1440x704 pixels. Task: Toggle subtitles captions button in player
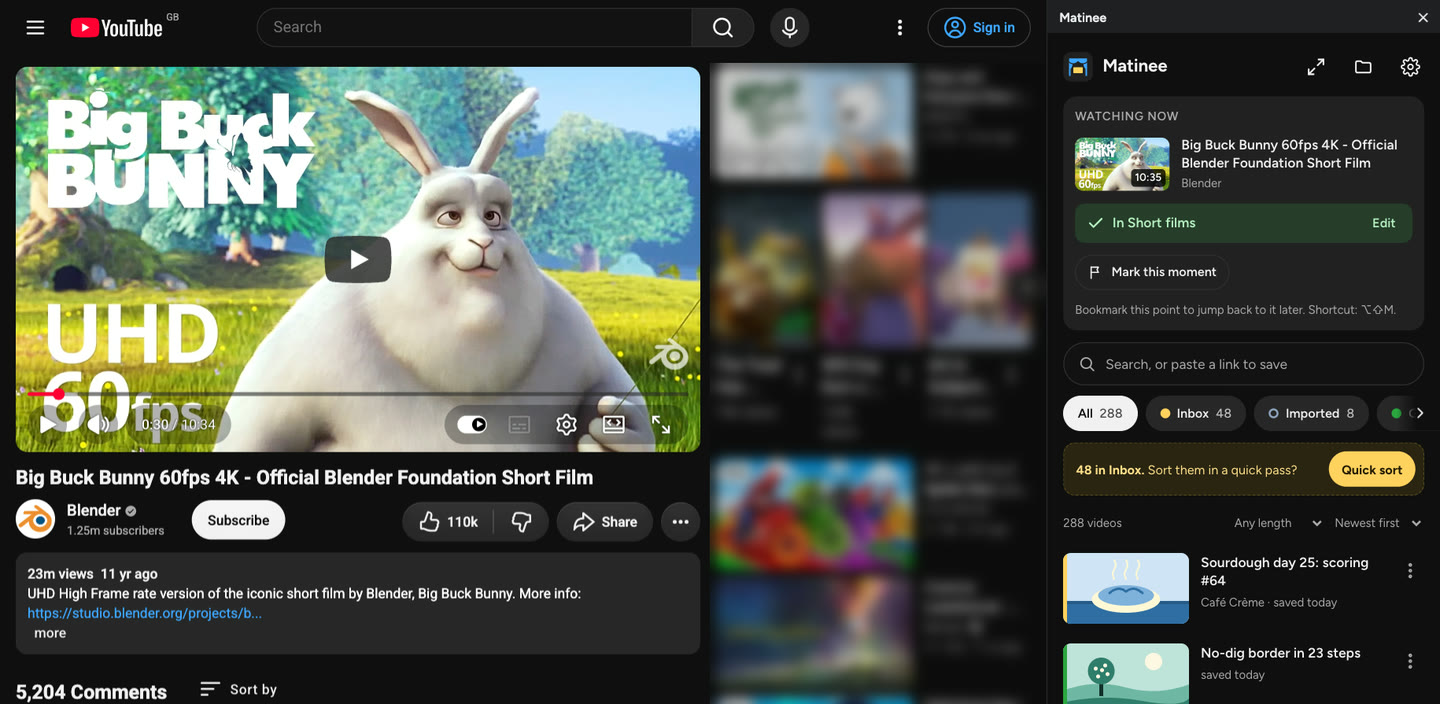[519, 425]
